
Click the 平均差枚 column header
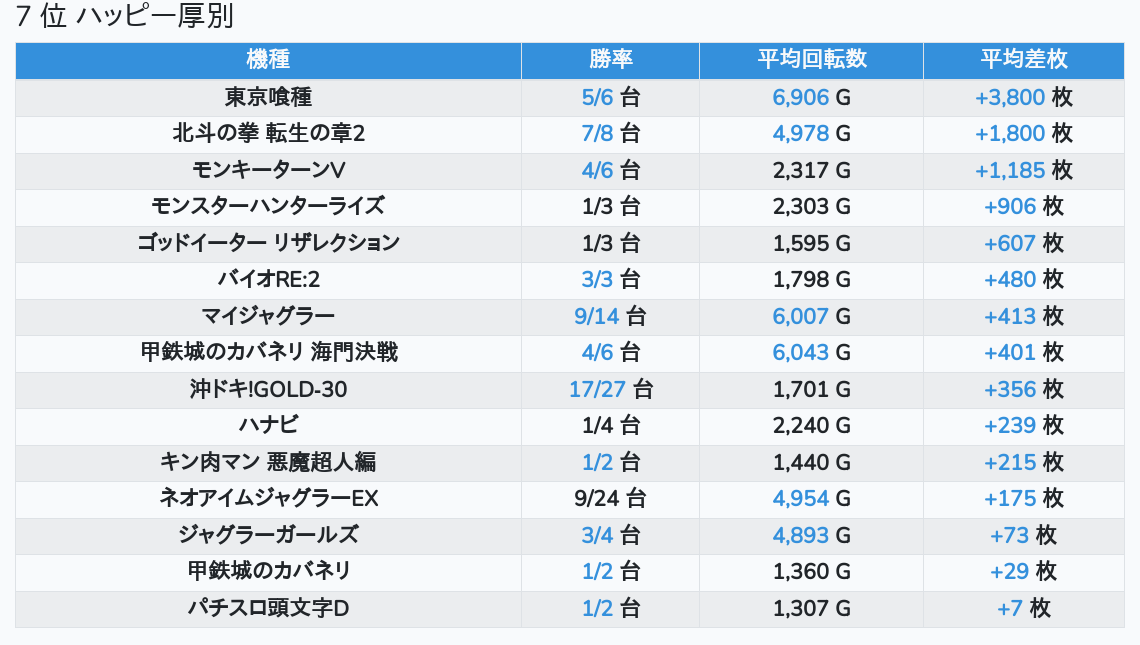[1023, 60]
